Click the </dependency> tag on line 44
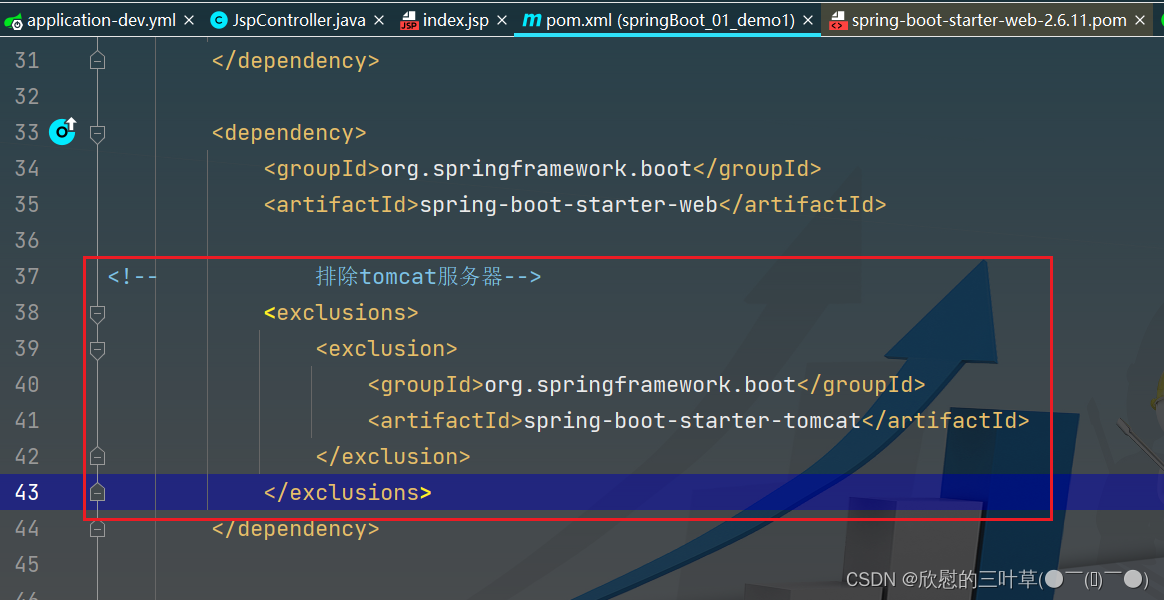The image size is (1164, 600). click(295, 529)
